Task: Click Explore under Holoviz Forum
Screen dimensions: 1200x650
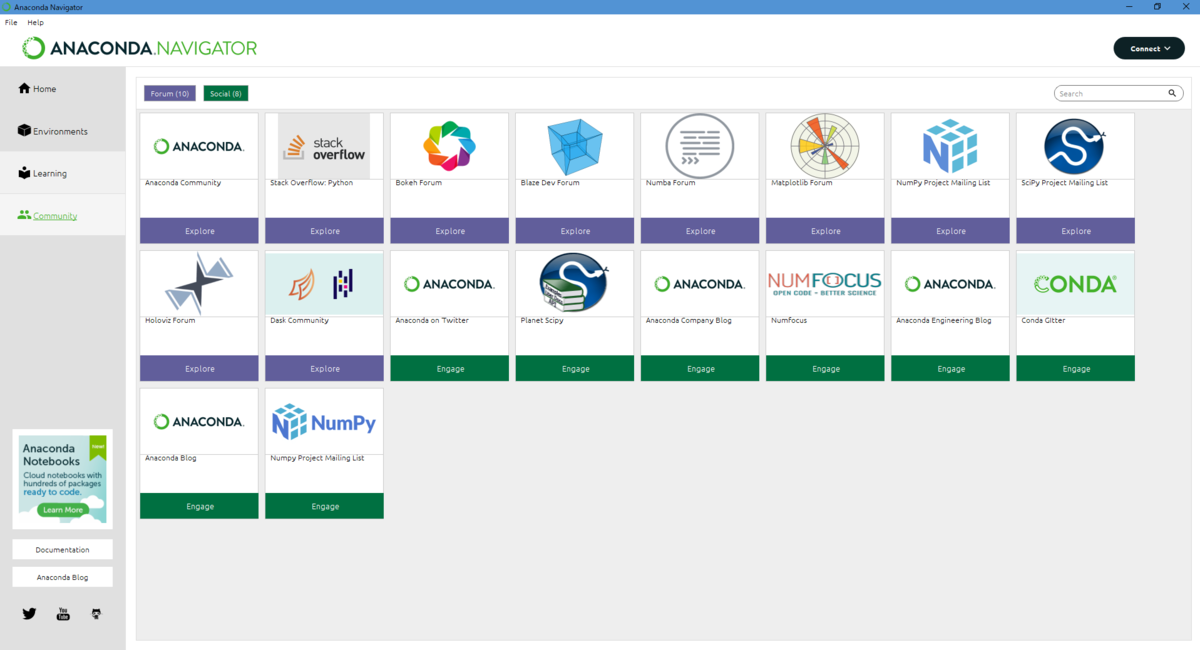Action: (199, 368)
